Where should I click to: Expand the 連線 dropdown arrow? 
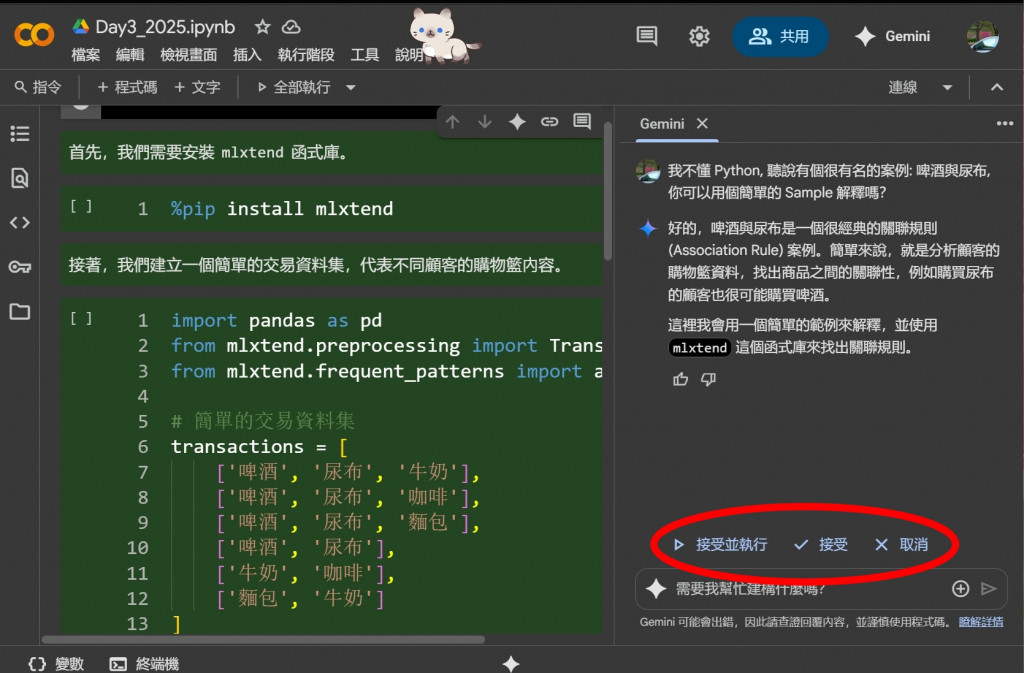click(947, 87)
